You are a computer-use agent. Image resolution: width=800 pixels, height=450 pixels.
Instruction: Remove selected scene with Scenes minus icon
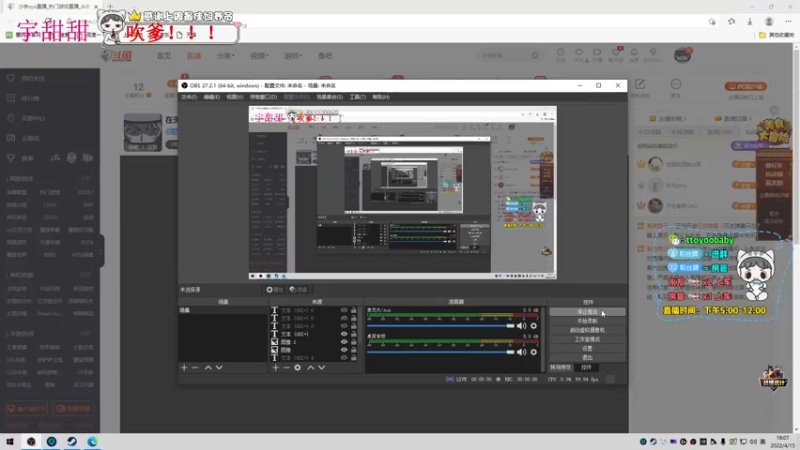[195, 367]
